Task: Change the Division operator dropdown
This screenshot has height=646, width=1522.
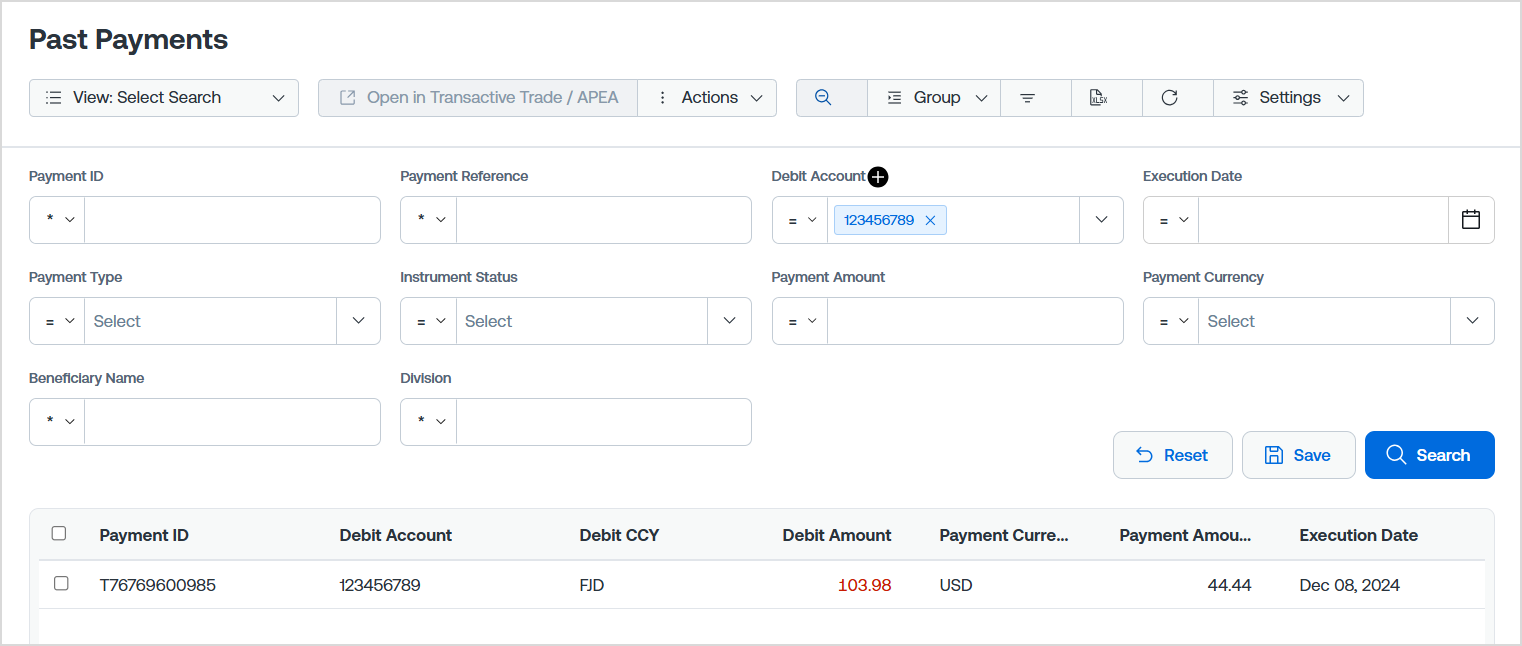Action: [429, 422]
